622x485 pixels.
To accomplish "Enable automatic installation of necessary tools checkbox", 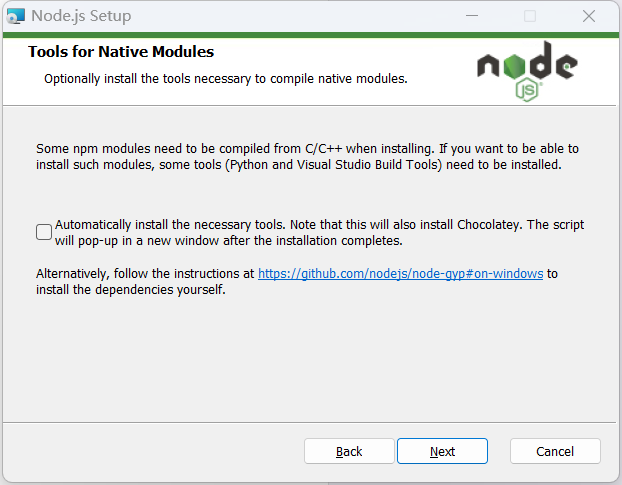I will pos(44,232).
